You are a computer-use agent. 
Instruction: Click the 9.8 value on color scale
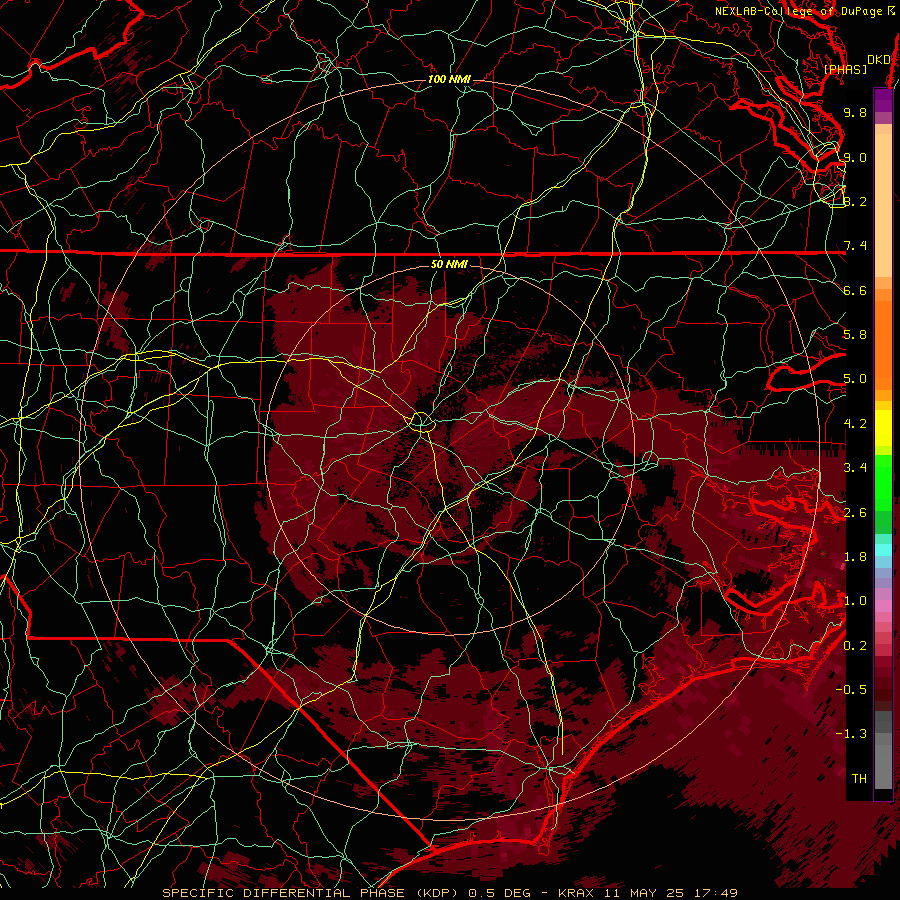point(855,112)
